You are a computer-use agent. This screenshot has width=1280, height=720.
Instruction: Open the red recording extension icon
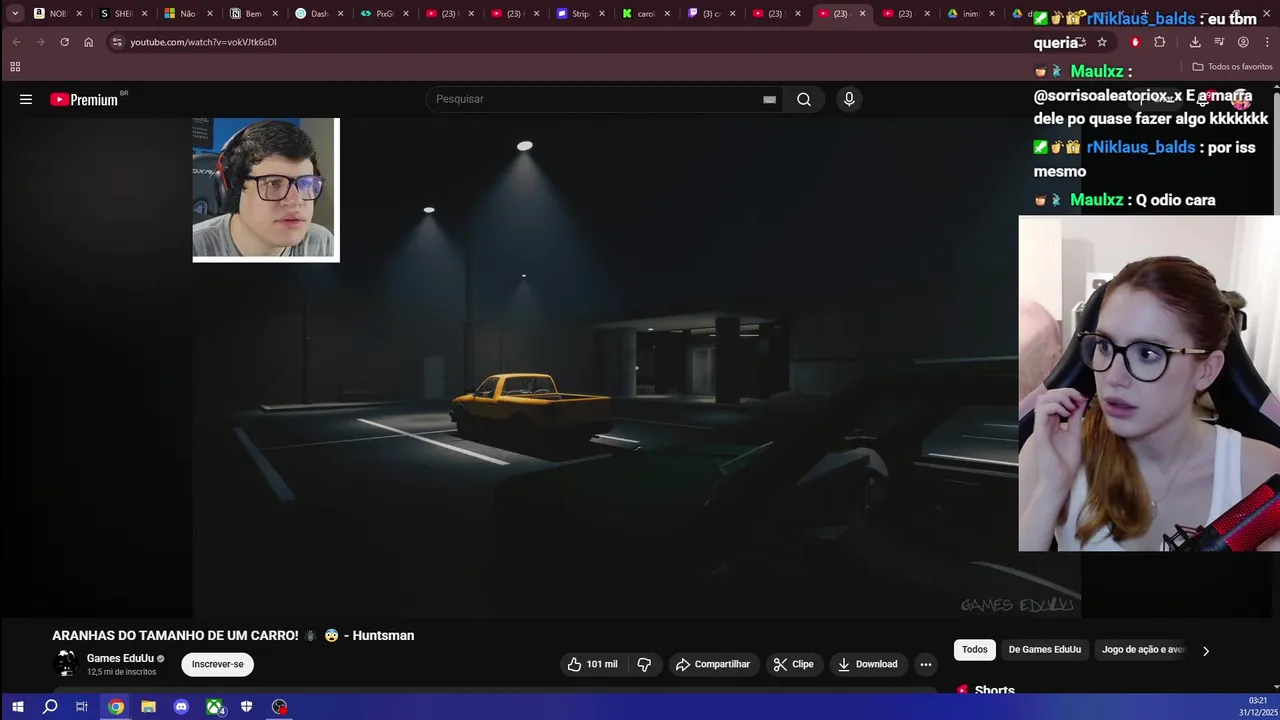1135,42
